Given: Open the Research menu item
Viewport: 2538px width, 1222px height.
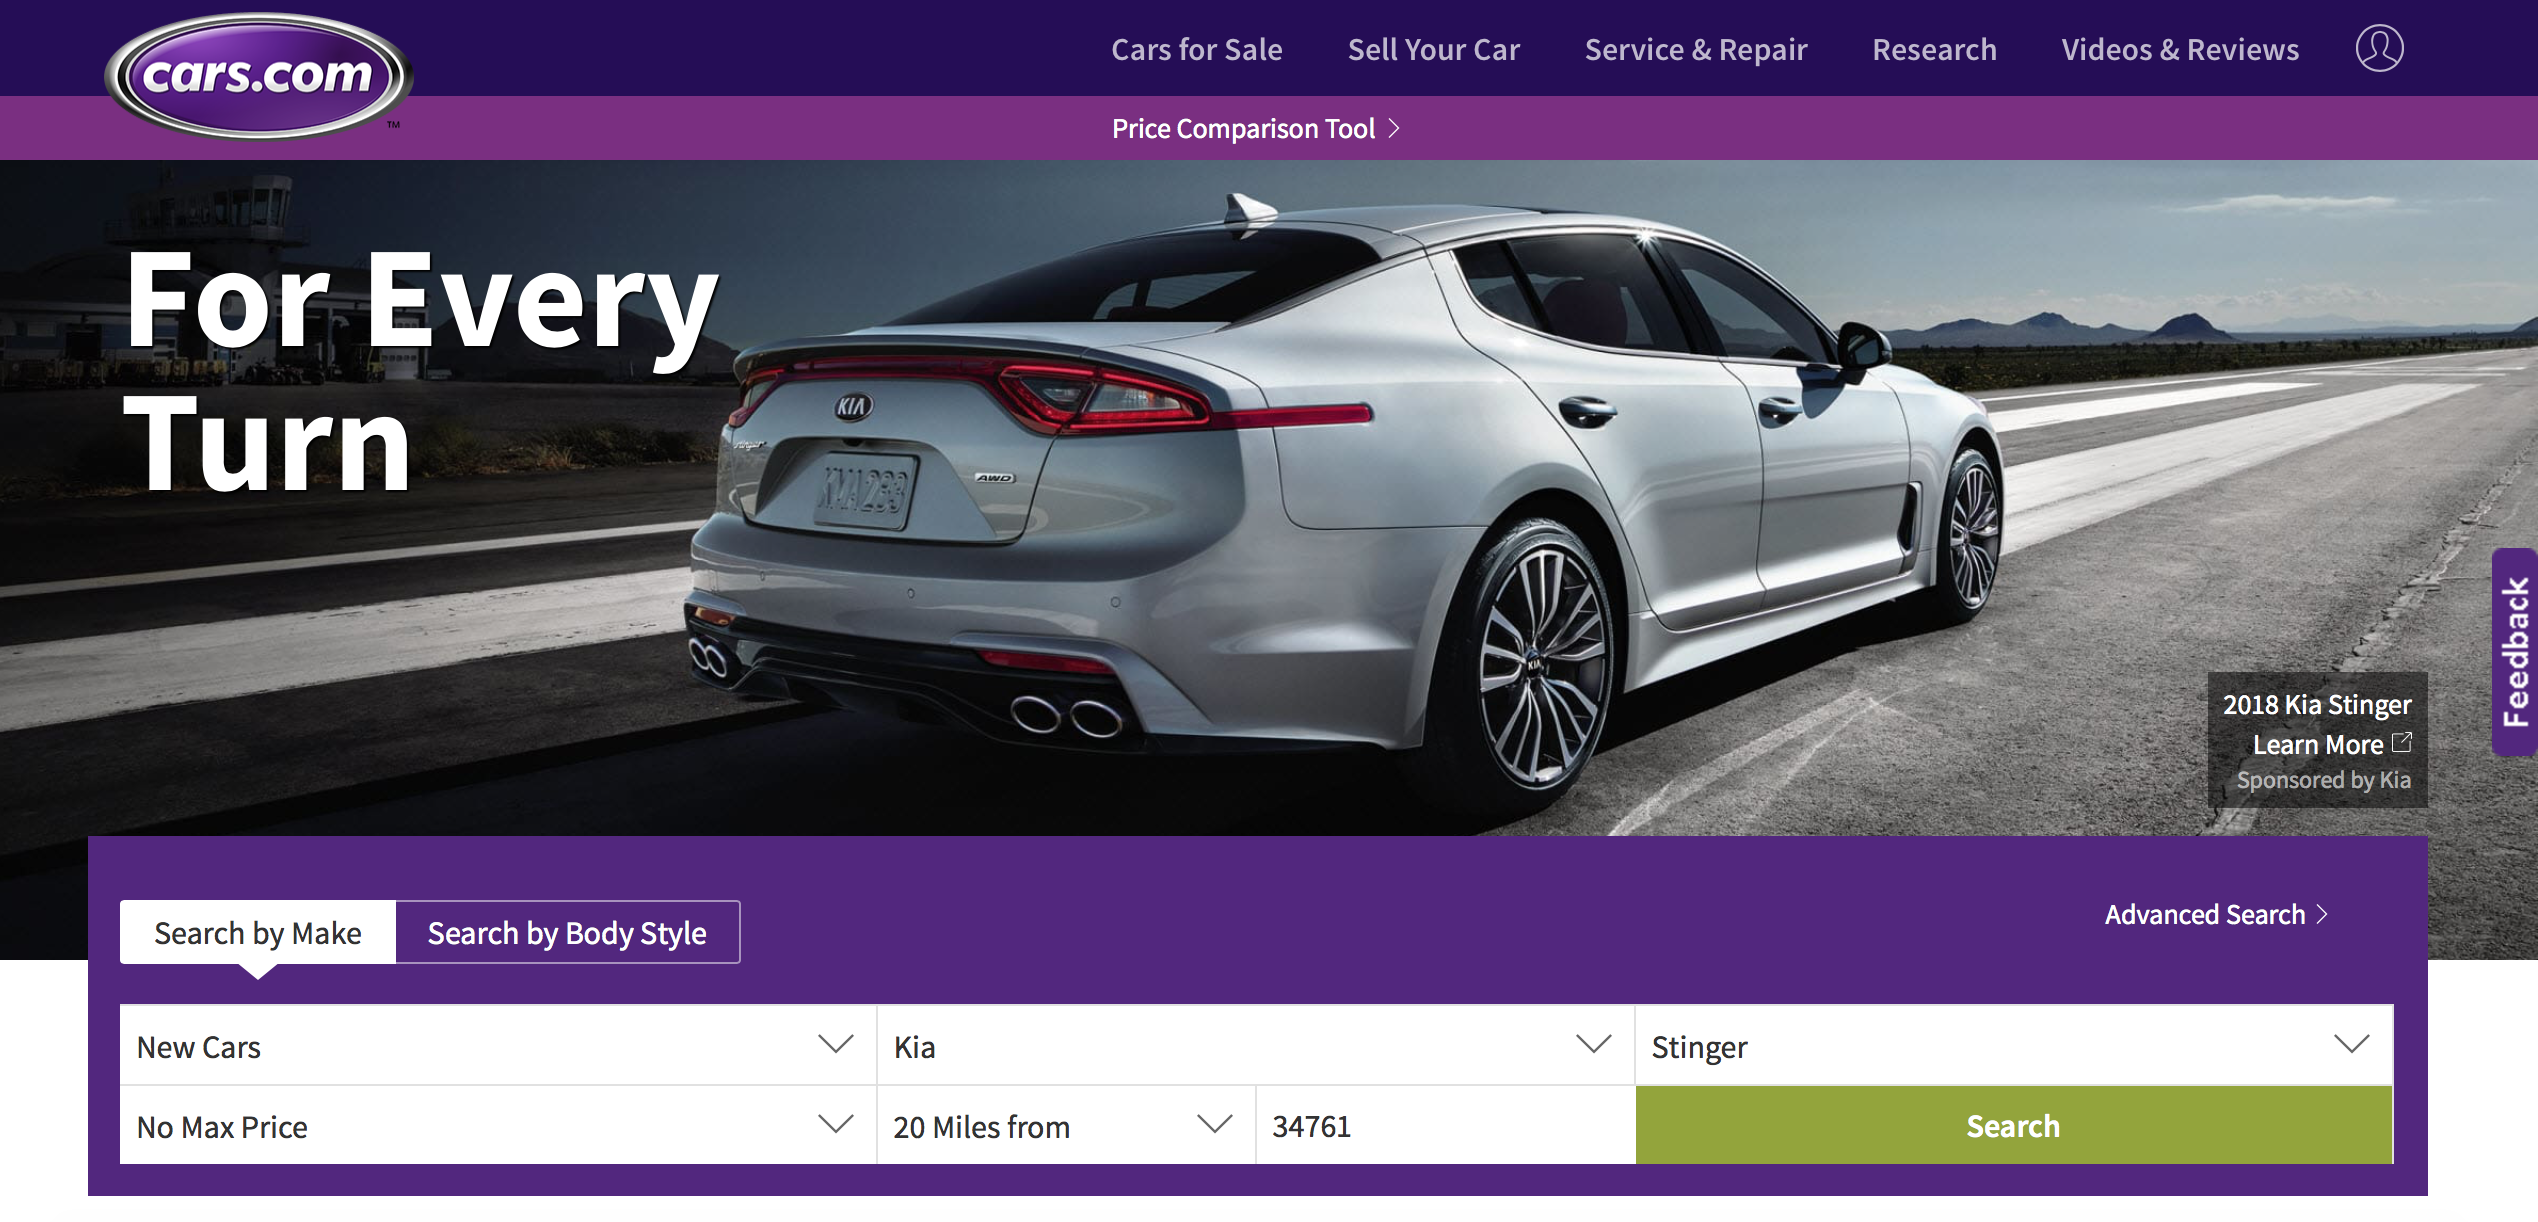Looking at the screenshot, I should (1934, 49).
